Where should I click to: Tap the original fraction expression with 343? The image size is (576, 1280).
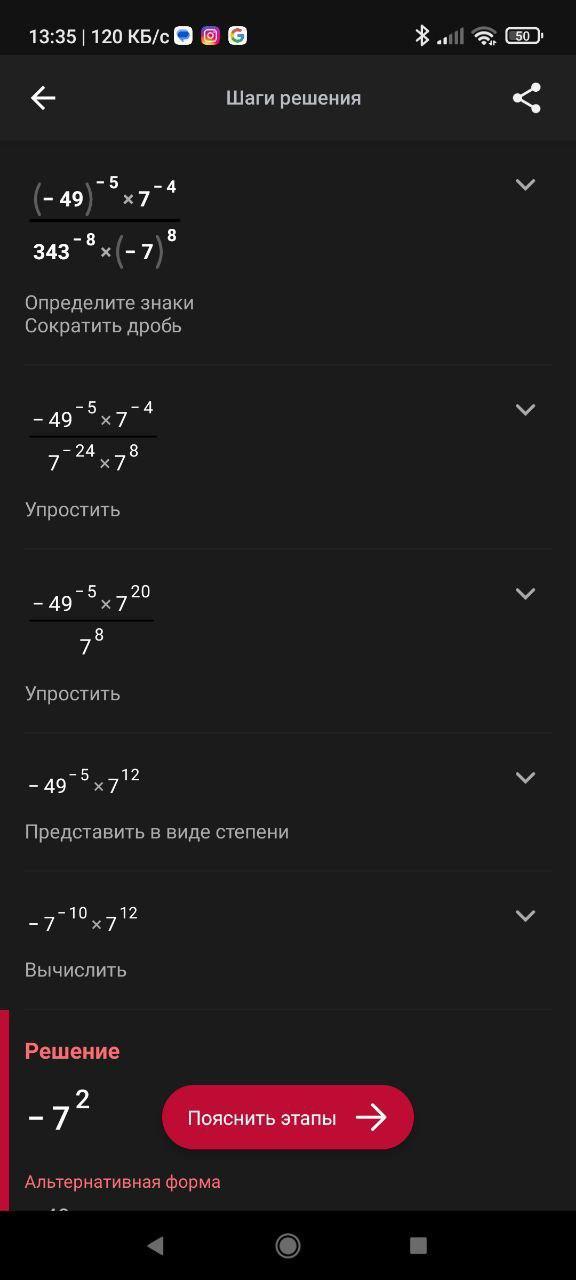coord(105,220)
